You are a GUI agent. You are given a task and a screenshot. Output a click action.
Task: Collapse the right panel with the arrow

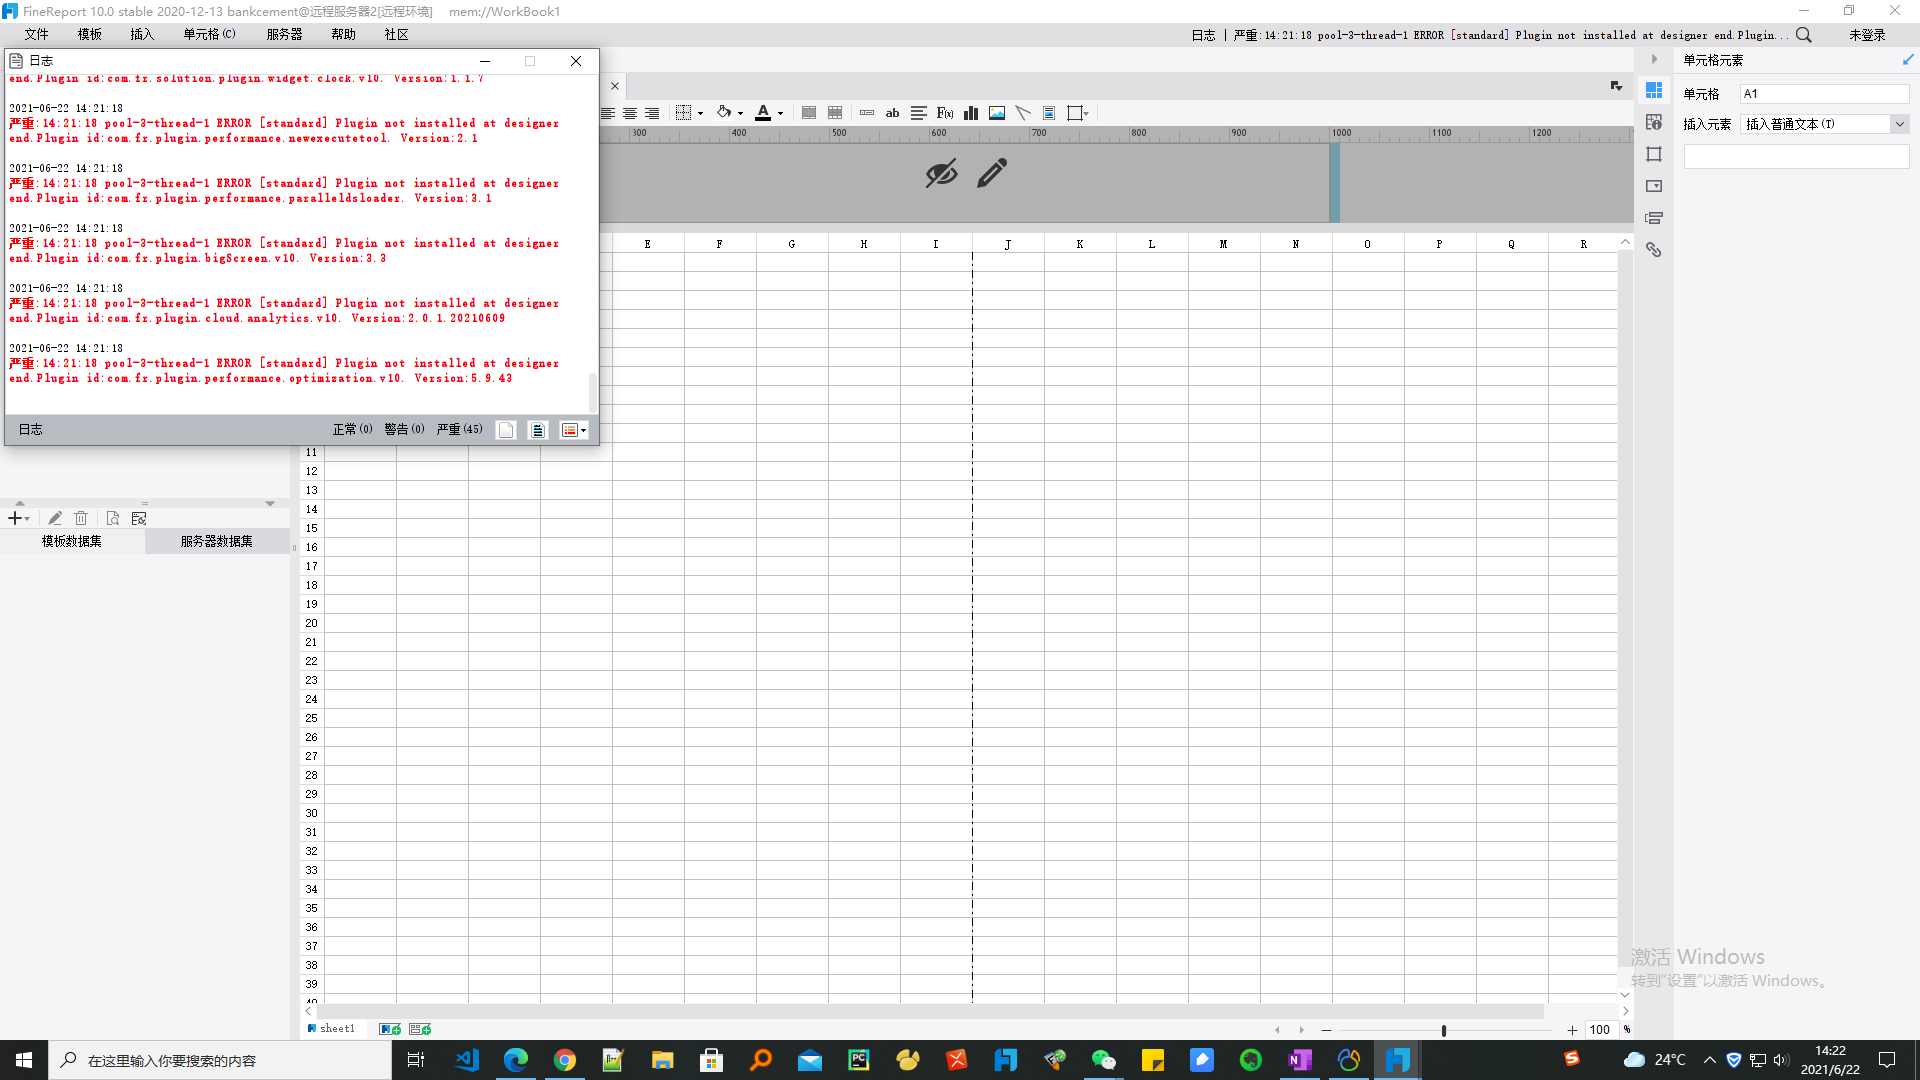tap(1654, 60)
